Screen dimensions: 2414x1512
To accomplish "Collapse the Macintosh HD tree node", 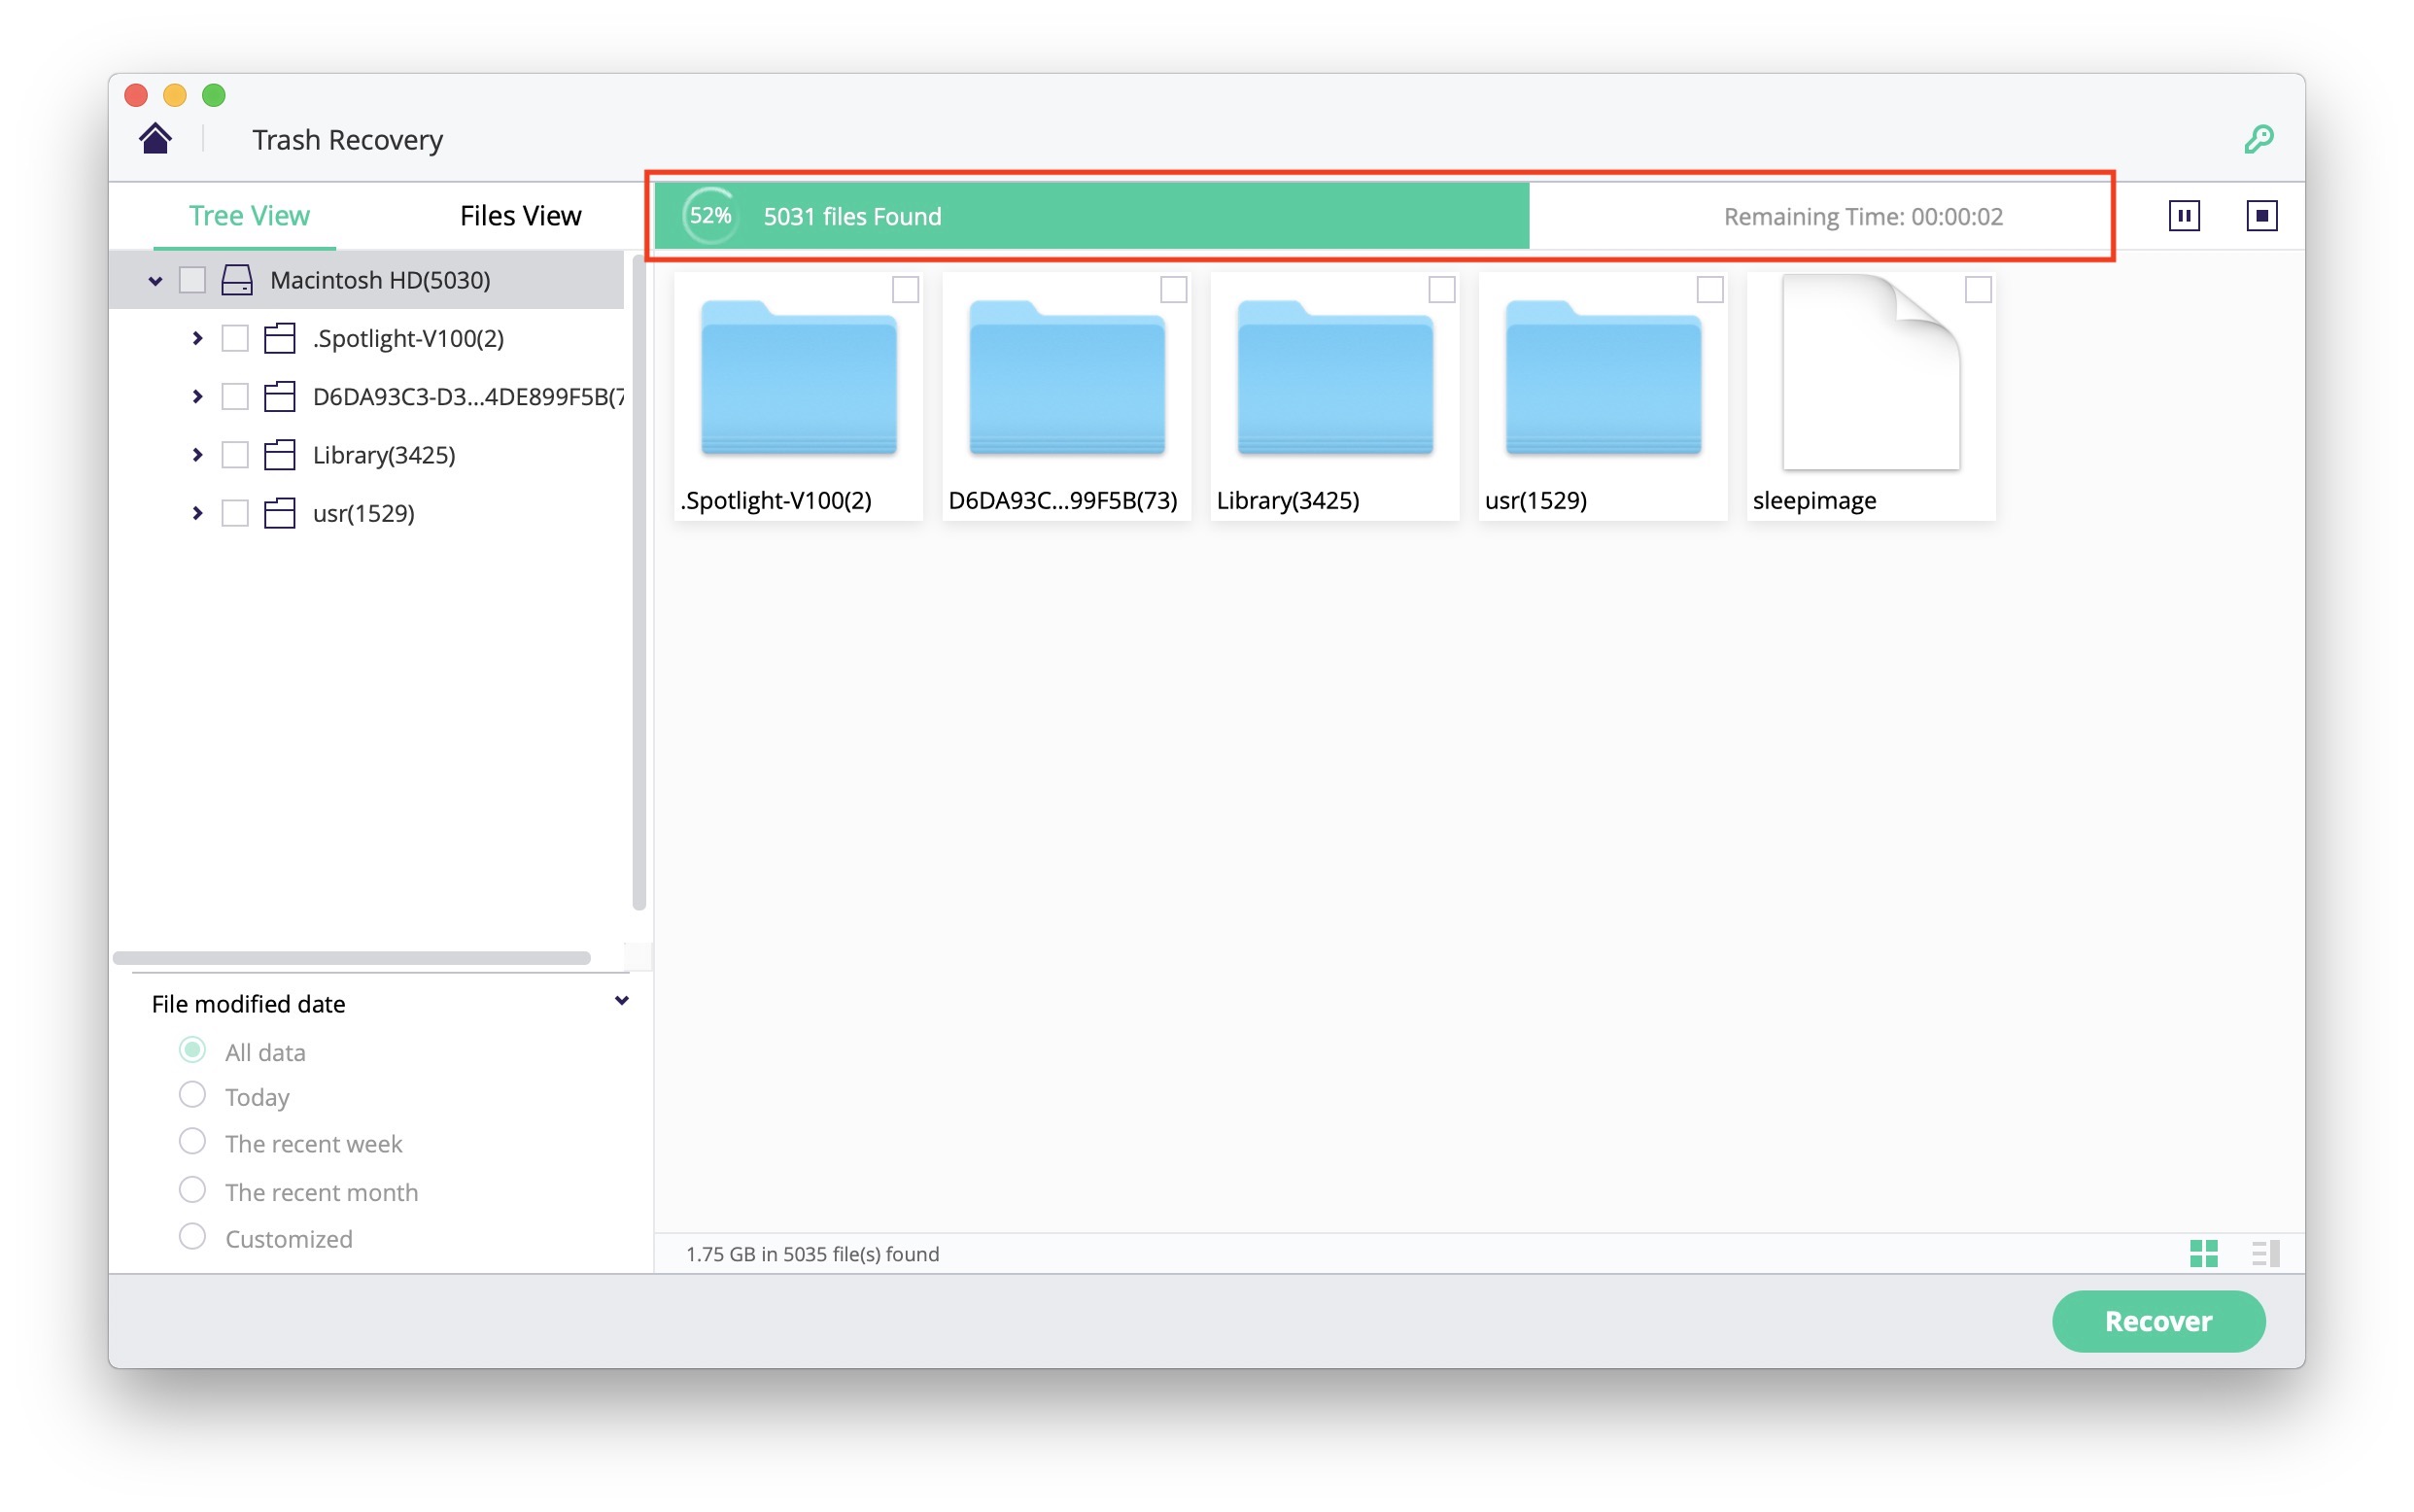I will 155,281.
